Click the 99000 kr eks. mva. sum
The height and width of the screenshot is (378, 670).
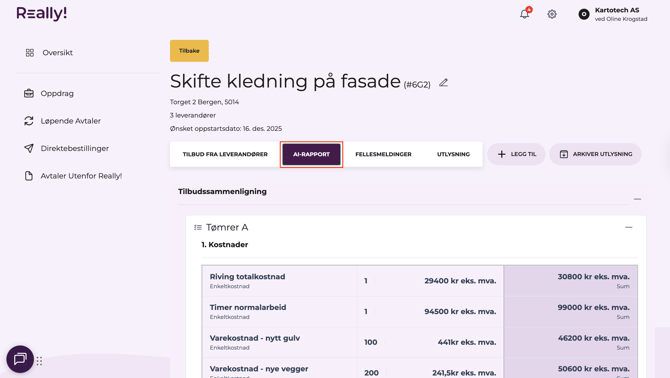pyautogui.click(x=594, y=308)
